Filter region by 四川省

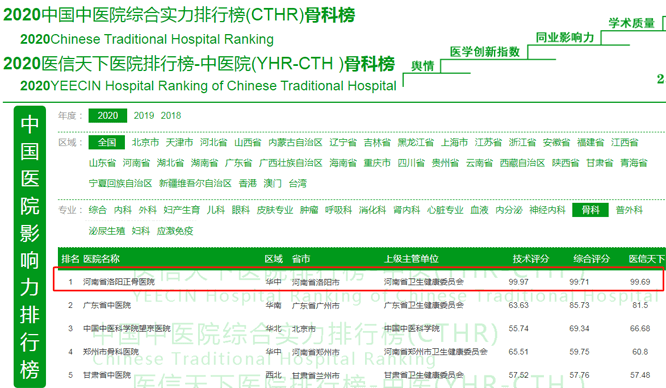coord(411,163)
